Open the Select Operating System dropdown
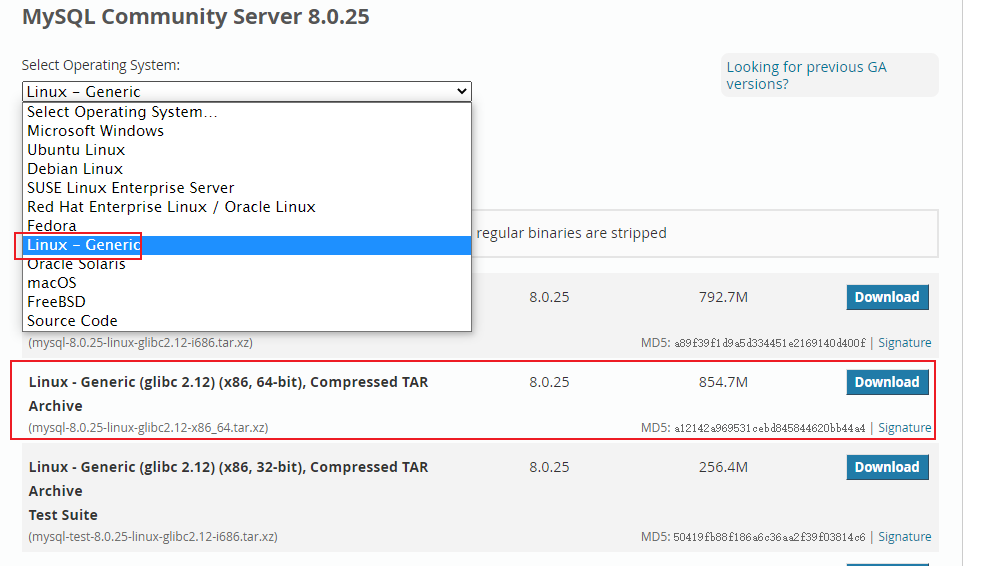994x566 pixels. pos(247,91)
